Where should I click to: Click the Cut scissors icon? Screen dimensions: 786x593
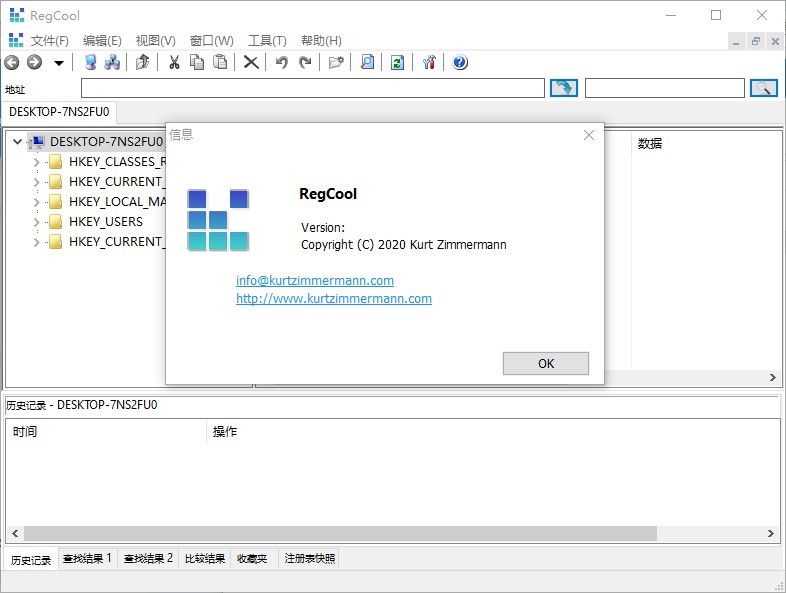point(174,62)
